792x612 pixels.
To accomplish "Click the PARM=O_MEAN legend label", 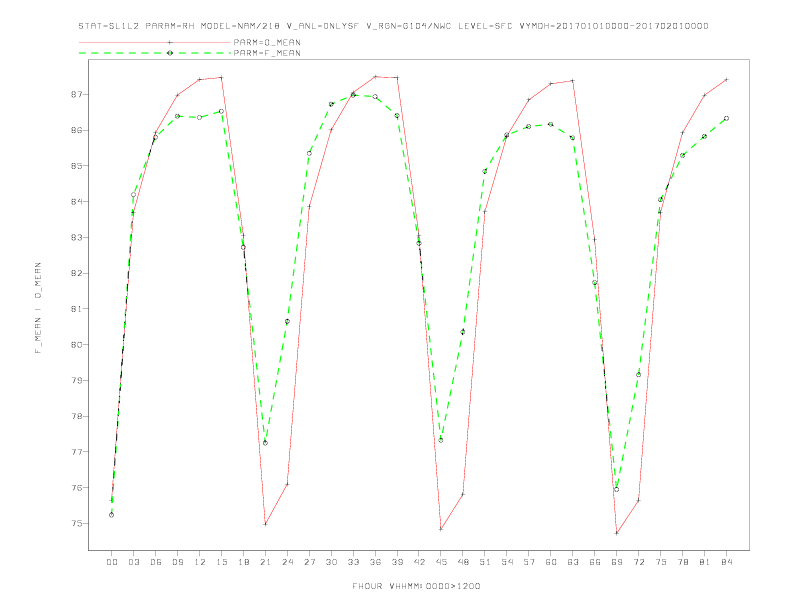I will click(x=267, y=42).
